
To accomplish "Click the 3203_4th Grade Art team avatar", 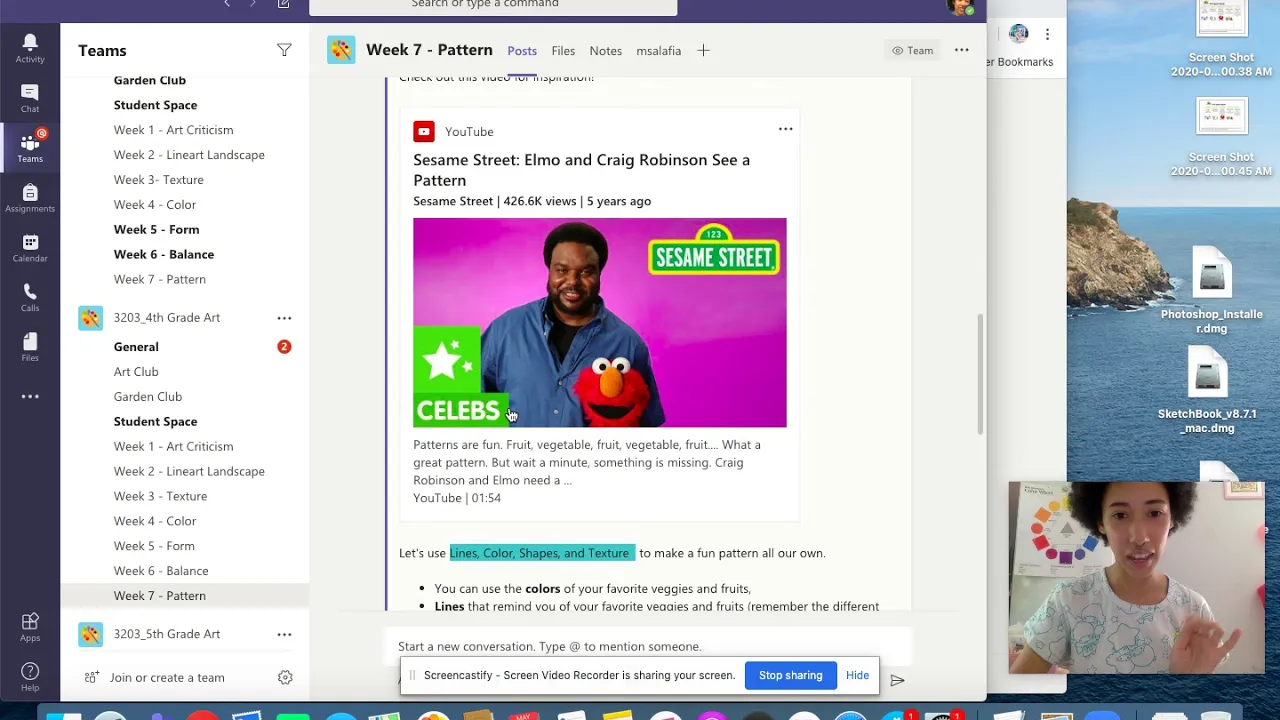I will tap(91, 318).
